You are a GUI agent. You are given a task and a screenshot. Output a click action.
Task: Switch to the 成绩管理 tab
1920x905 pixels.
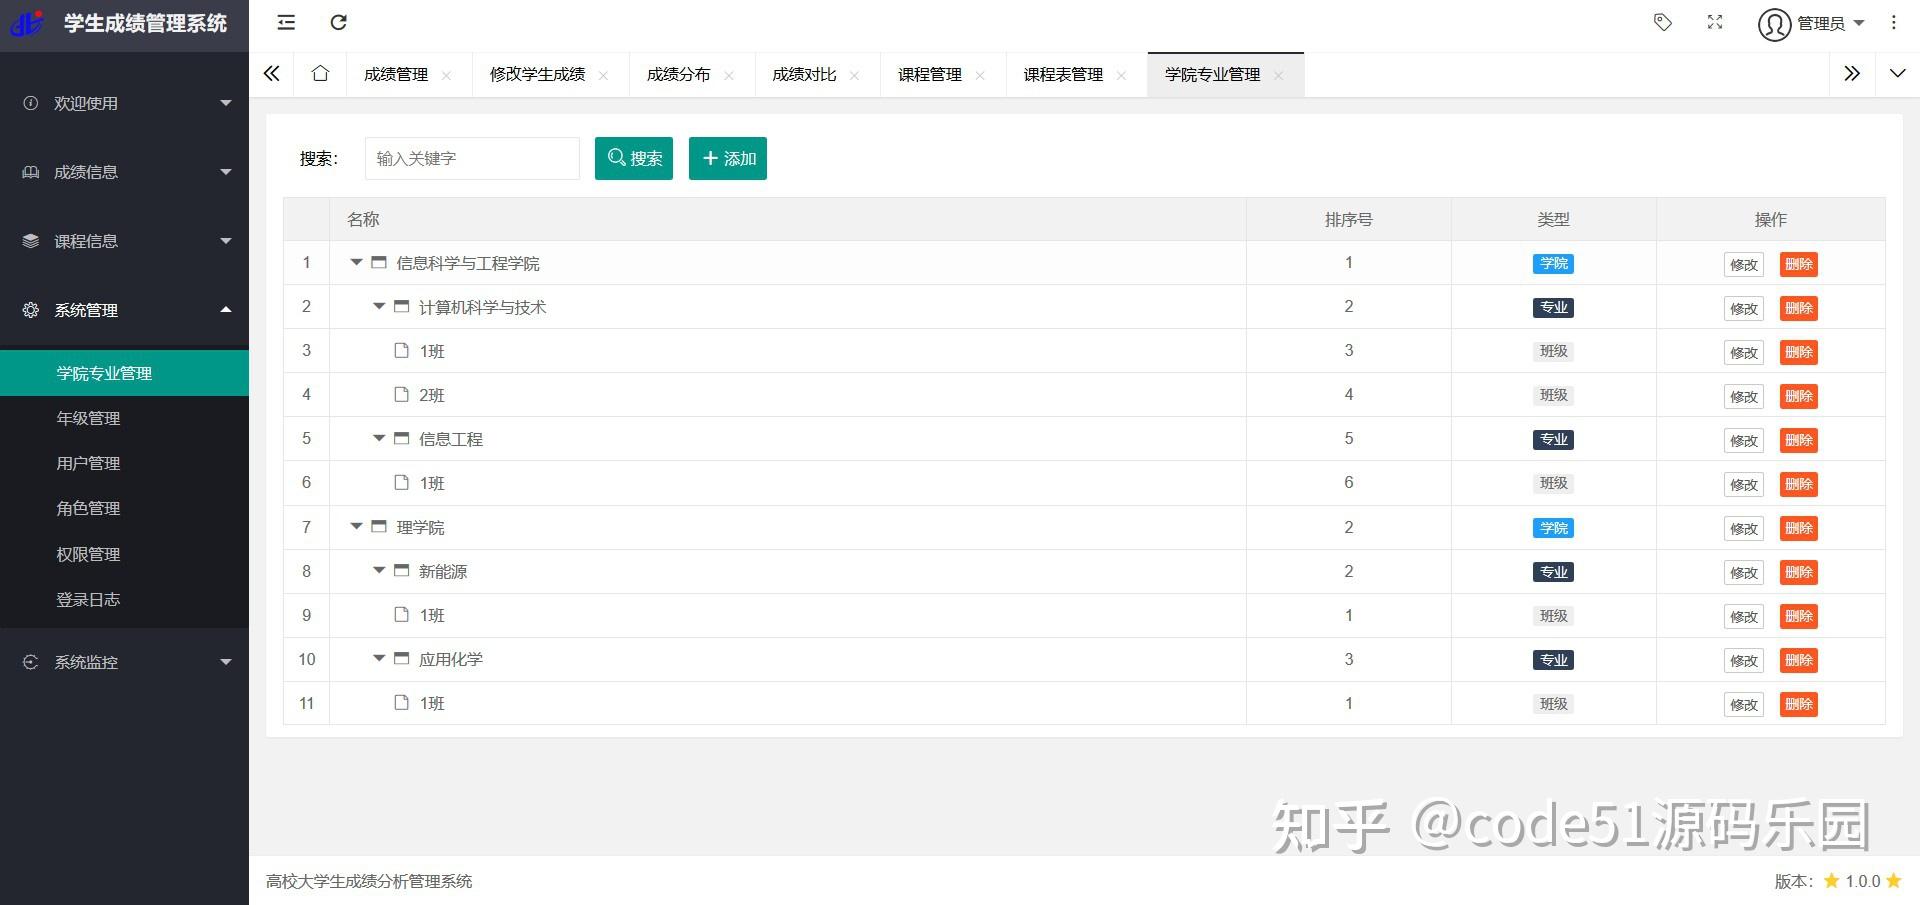click(397, 73)
